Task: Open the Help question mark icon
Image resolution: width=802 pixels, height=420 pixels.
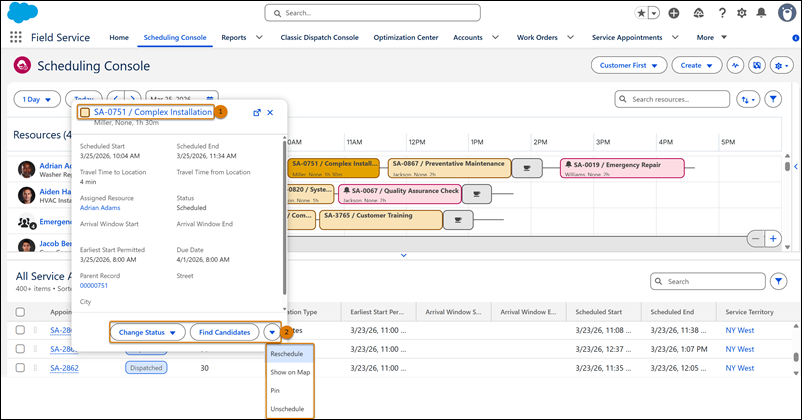Action: [722, 13]
